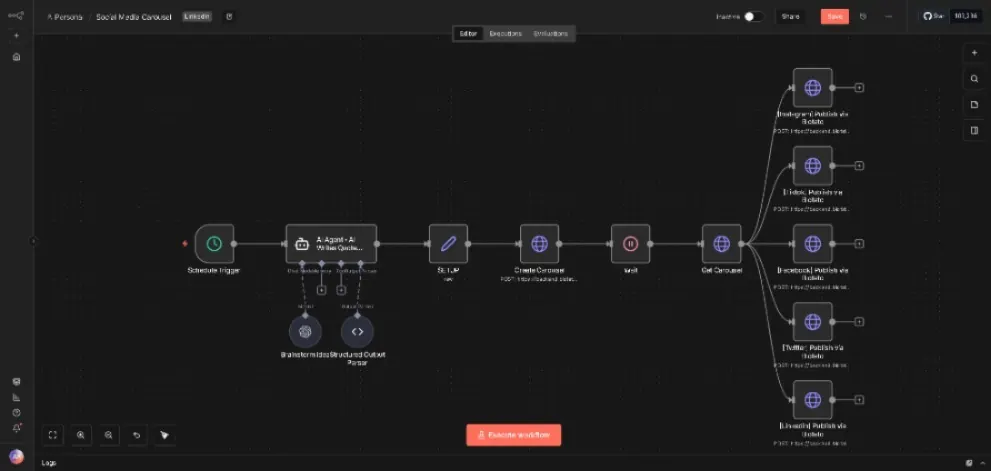991x471 pixels.
Task: Open the Brainstorm Idea OpenAI model node
Action: [x=305, y=331]
